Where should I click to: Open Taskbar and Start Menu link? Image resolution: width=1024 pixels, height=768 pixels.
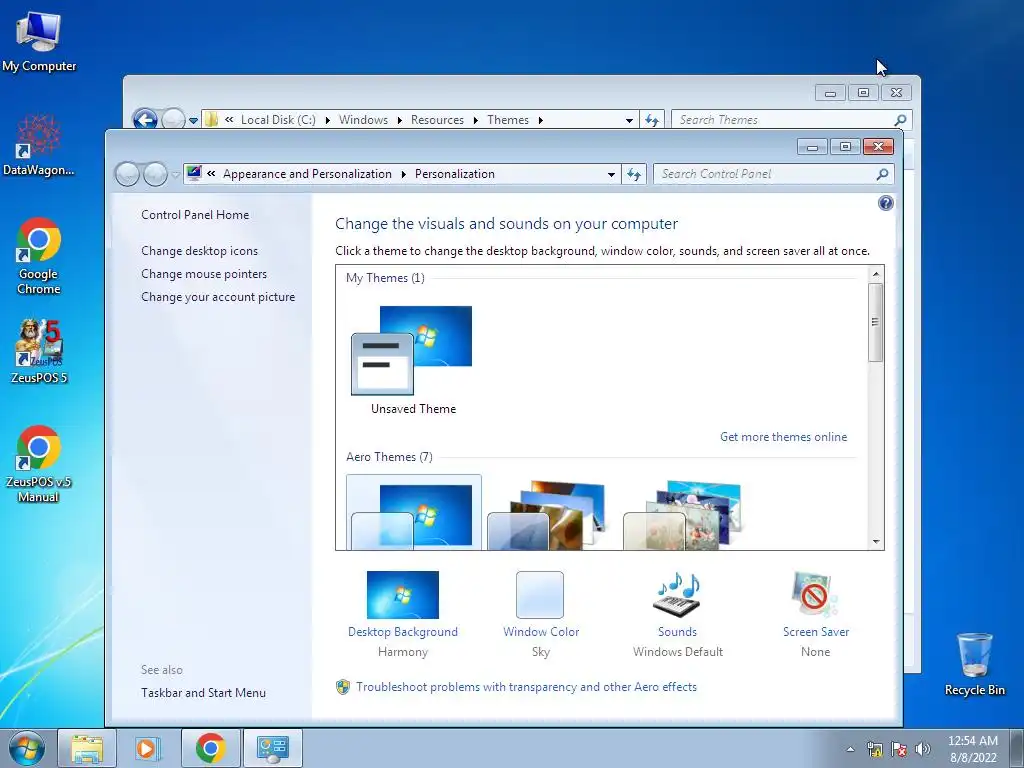(203, 693)
